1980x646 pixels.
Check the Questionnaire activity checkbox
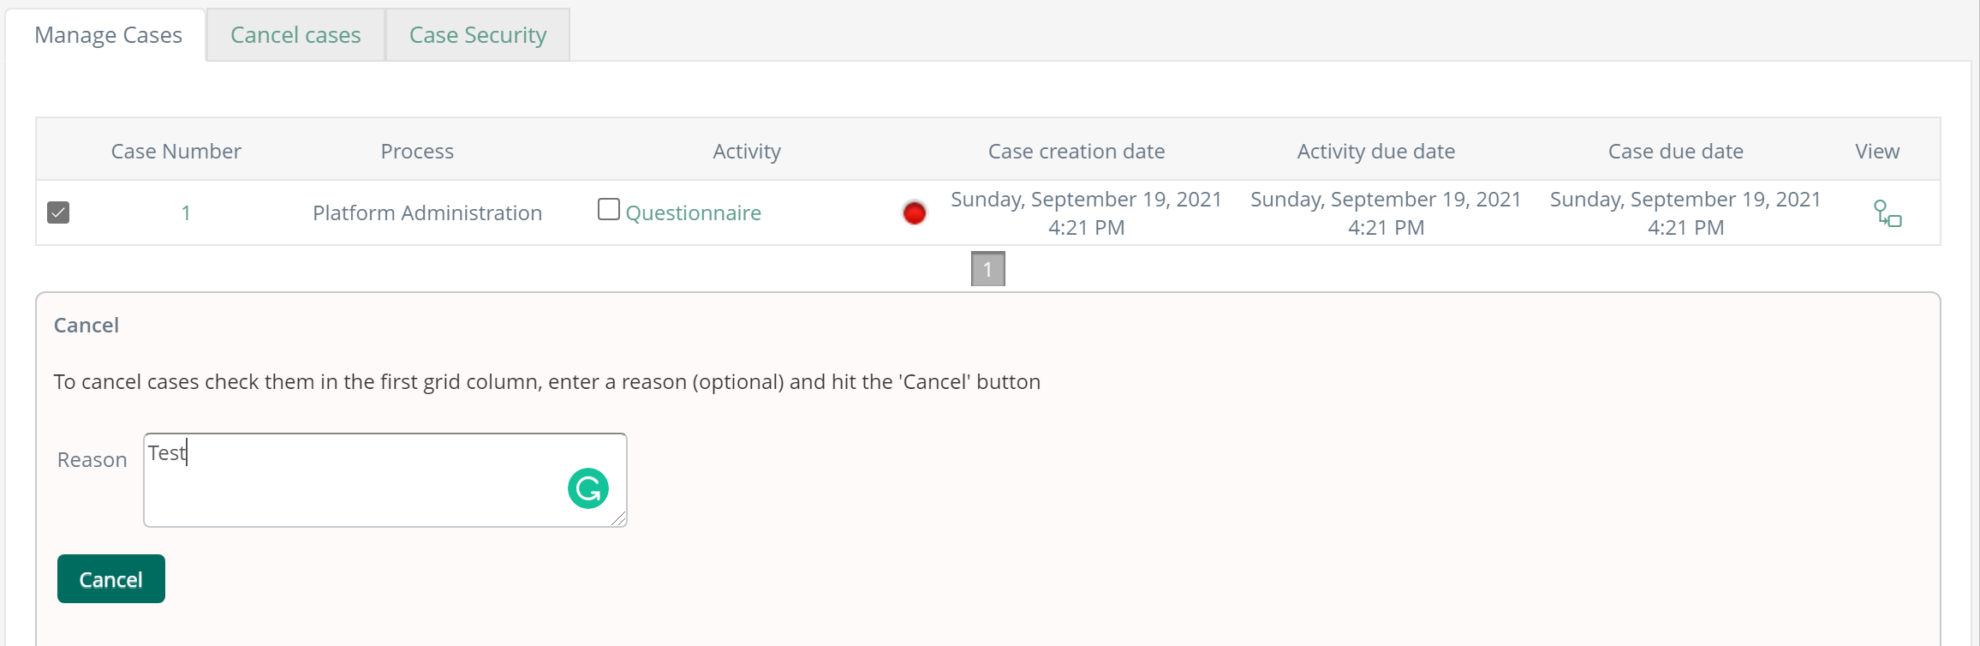(608, 209)
